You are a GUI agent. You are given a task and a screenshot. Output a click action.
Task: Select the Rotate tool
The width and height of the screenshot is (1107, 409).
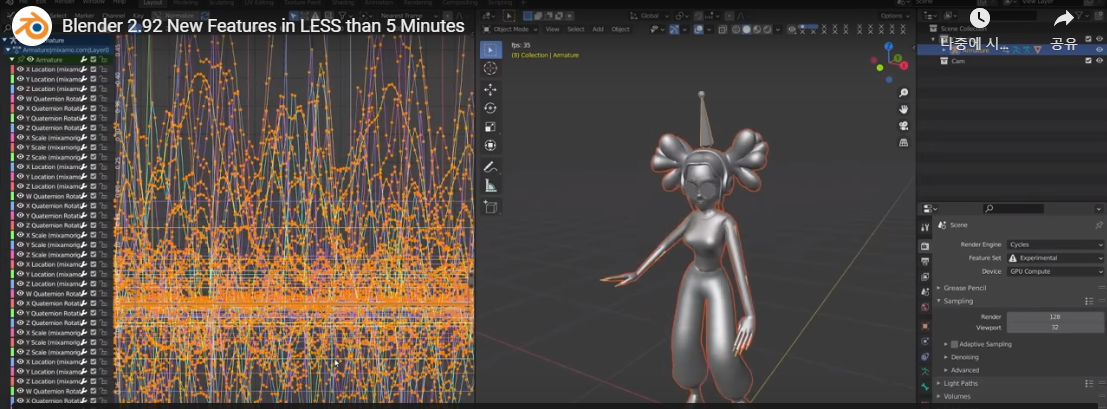click(491, 108)
